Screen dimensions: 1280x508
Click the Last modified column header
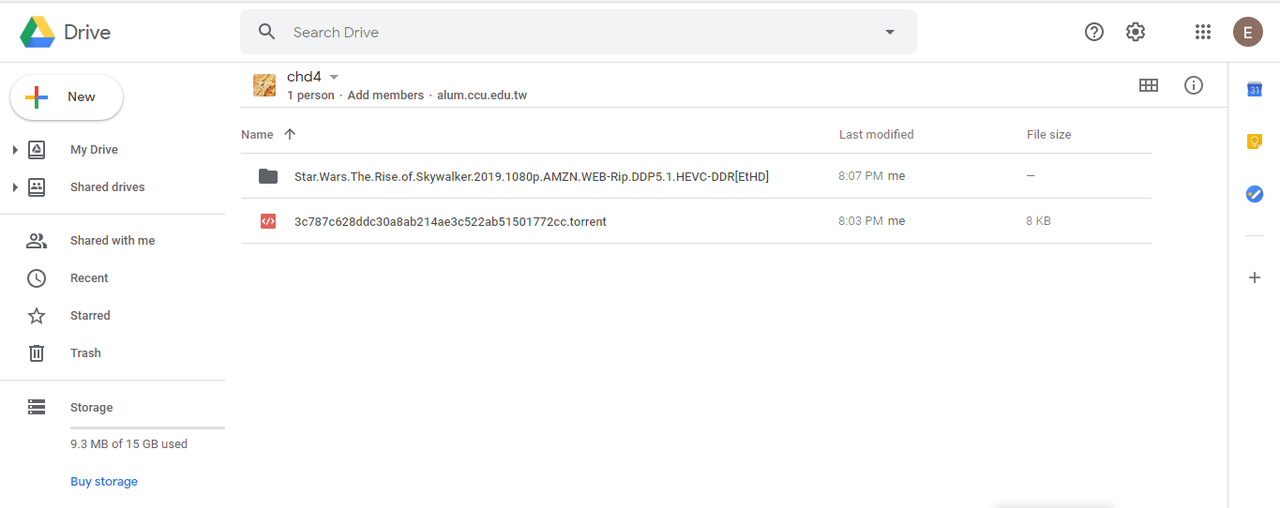(876, 135)
